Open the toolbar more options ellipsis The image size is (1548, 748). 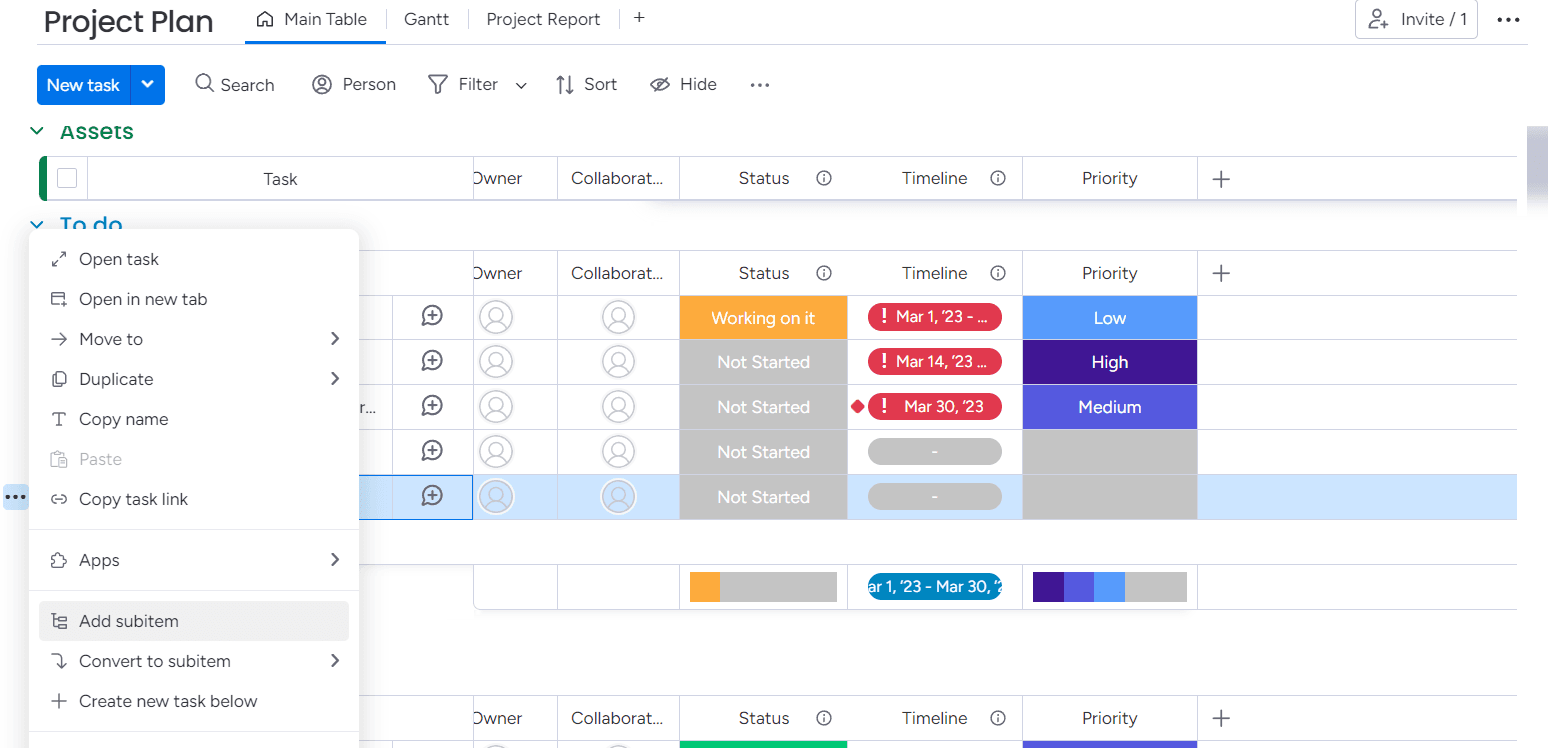[760, 85]
